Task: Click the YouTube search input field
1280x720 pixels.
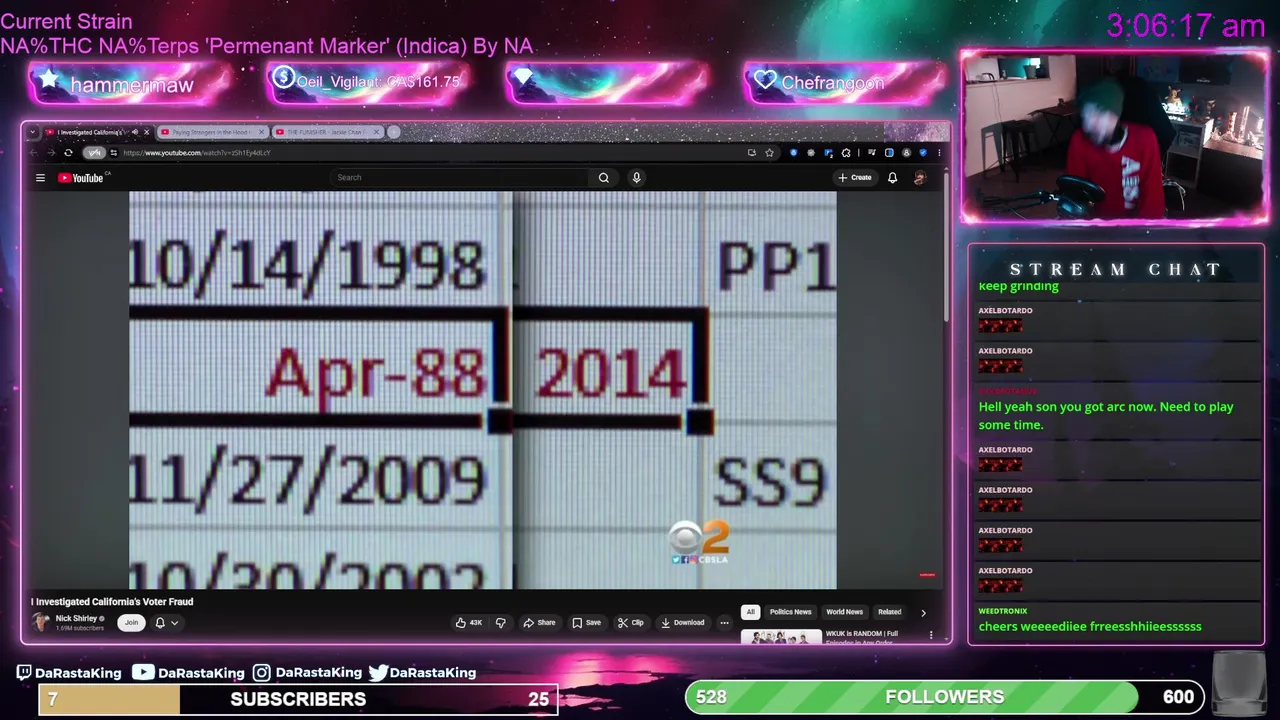Action: [460, 177]
